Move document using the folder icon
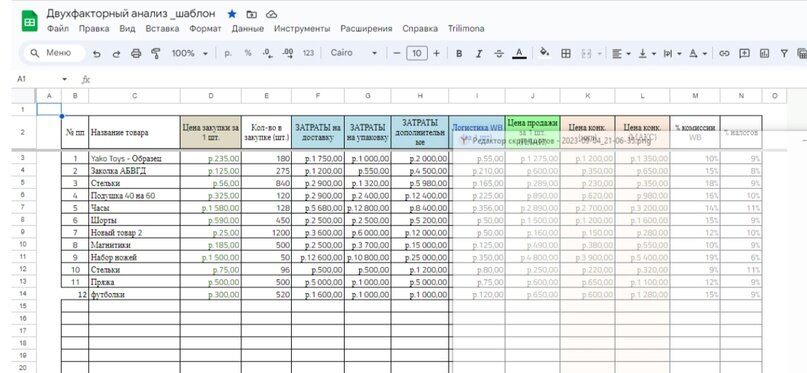The height and width of the screenshot is (373, 807). pyautogui.click(x=252, y=14)
